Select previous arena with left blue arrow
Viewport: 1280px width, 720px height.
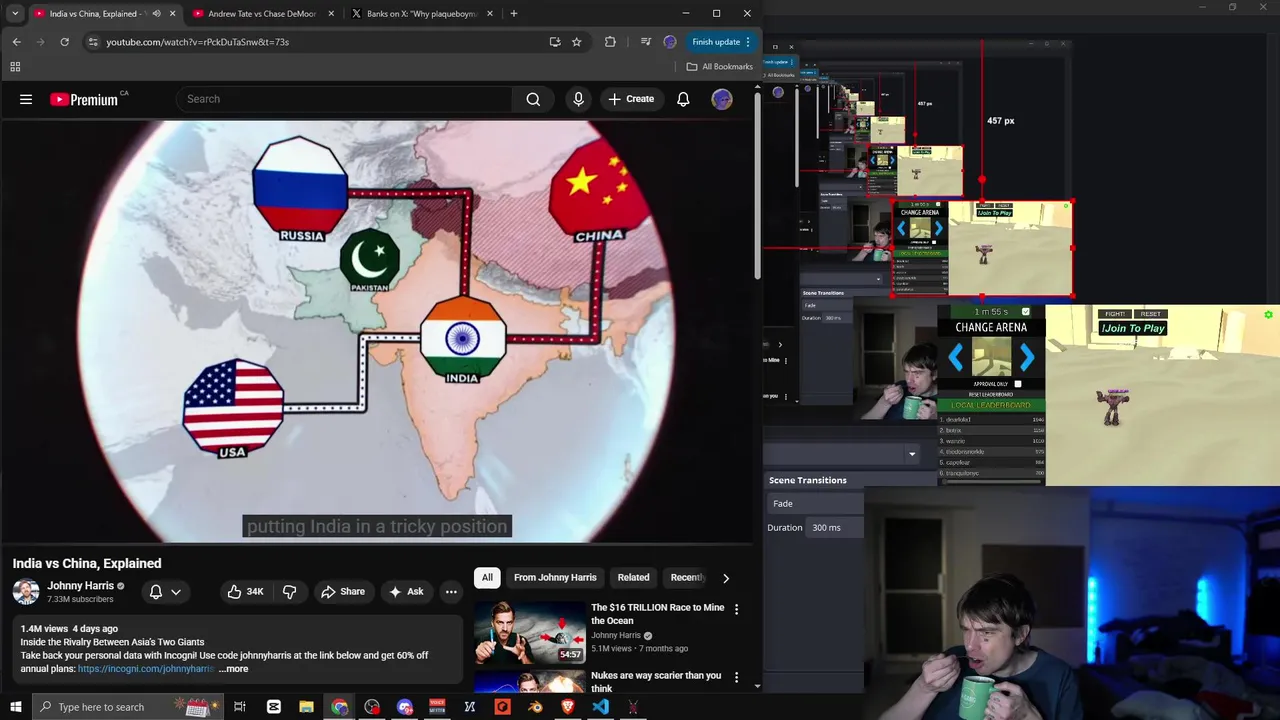pos(956,357)
